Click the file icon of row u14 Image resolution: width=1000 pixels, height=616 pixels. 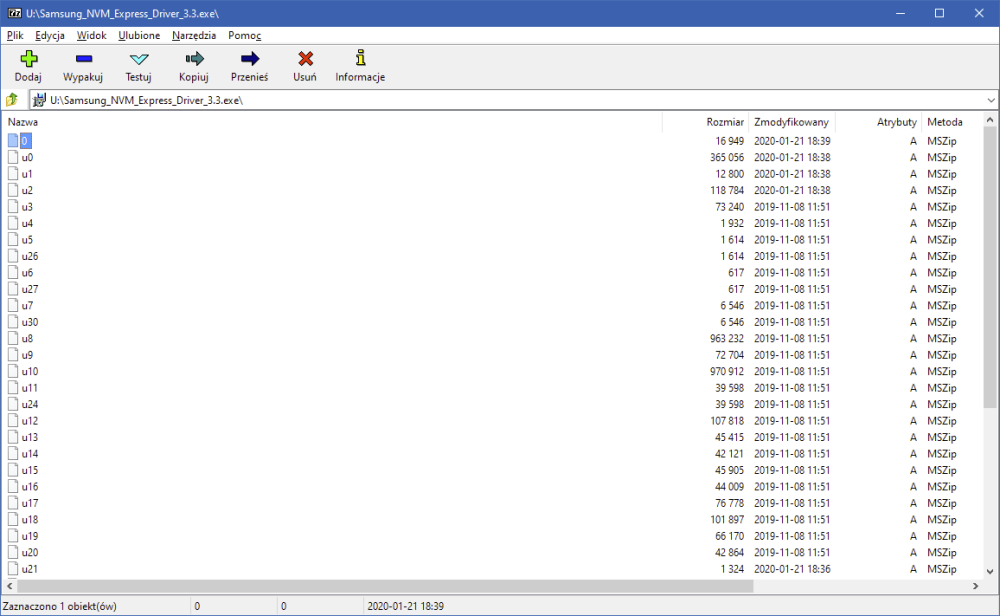[x=13, y=453]
